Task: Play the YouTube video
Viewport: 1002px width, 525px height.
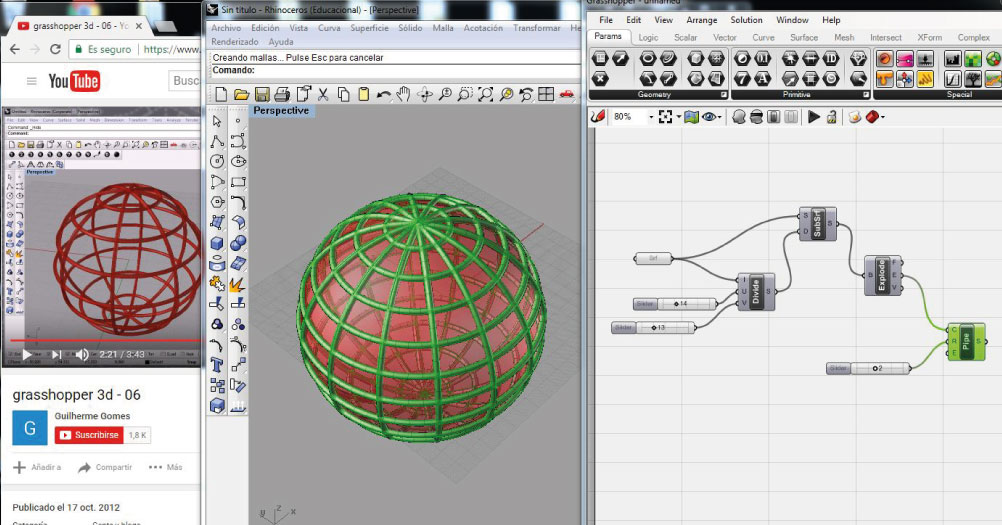Action: (x=27, y=354)
